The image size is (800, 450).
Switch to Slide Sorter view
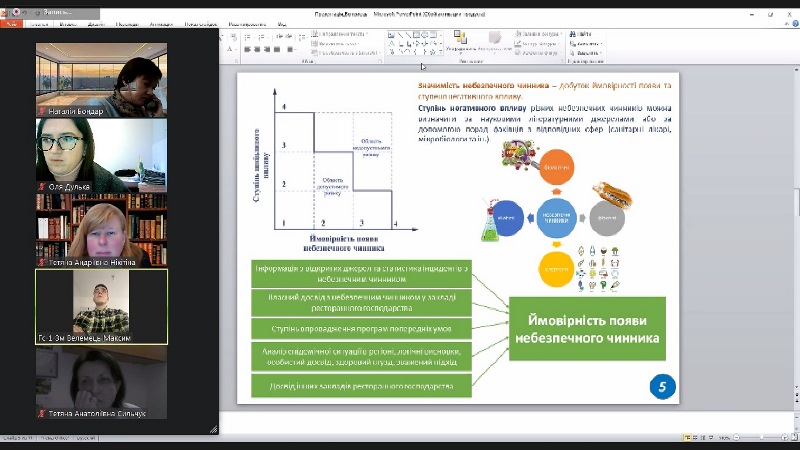695,438
